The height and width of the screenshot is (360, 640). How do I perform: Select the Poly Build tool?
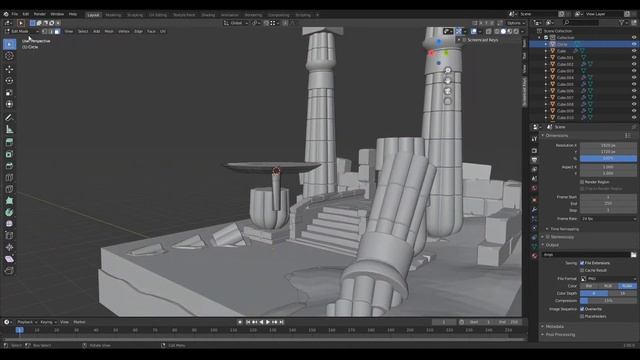pos(9,201)
